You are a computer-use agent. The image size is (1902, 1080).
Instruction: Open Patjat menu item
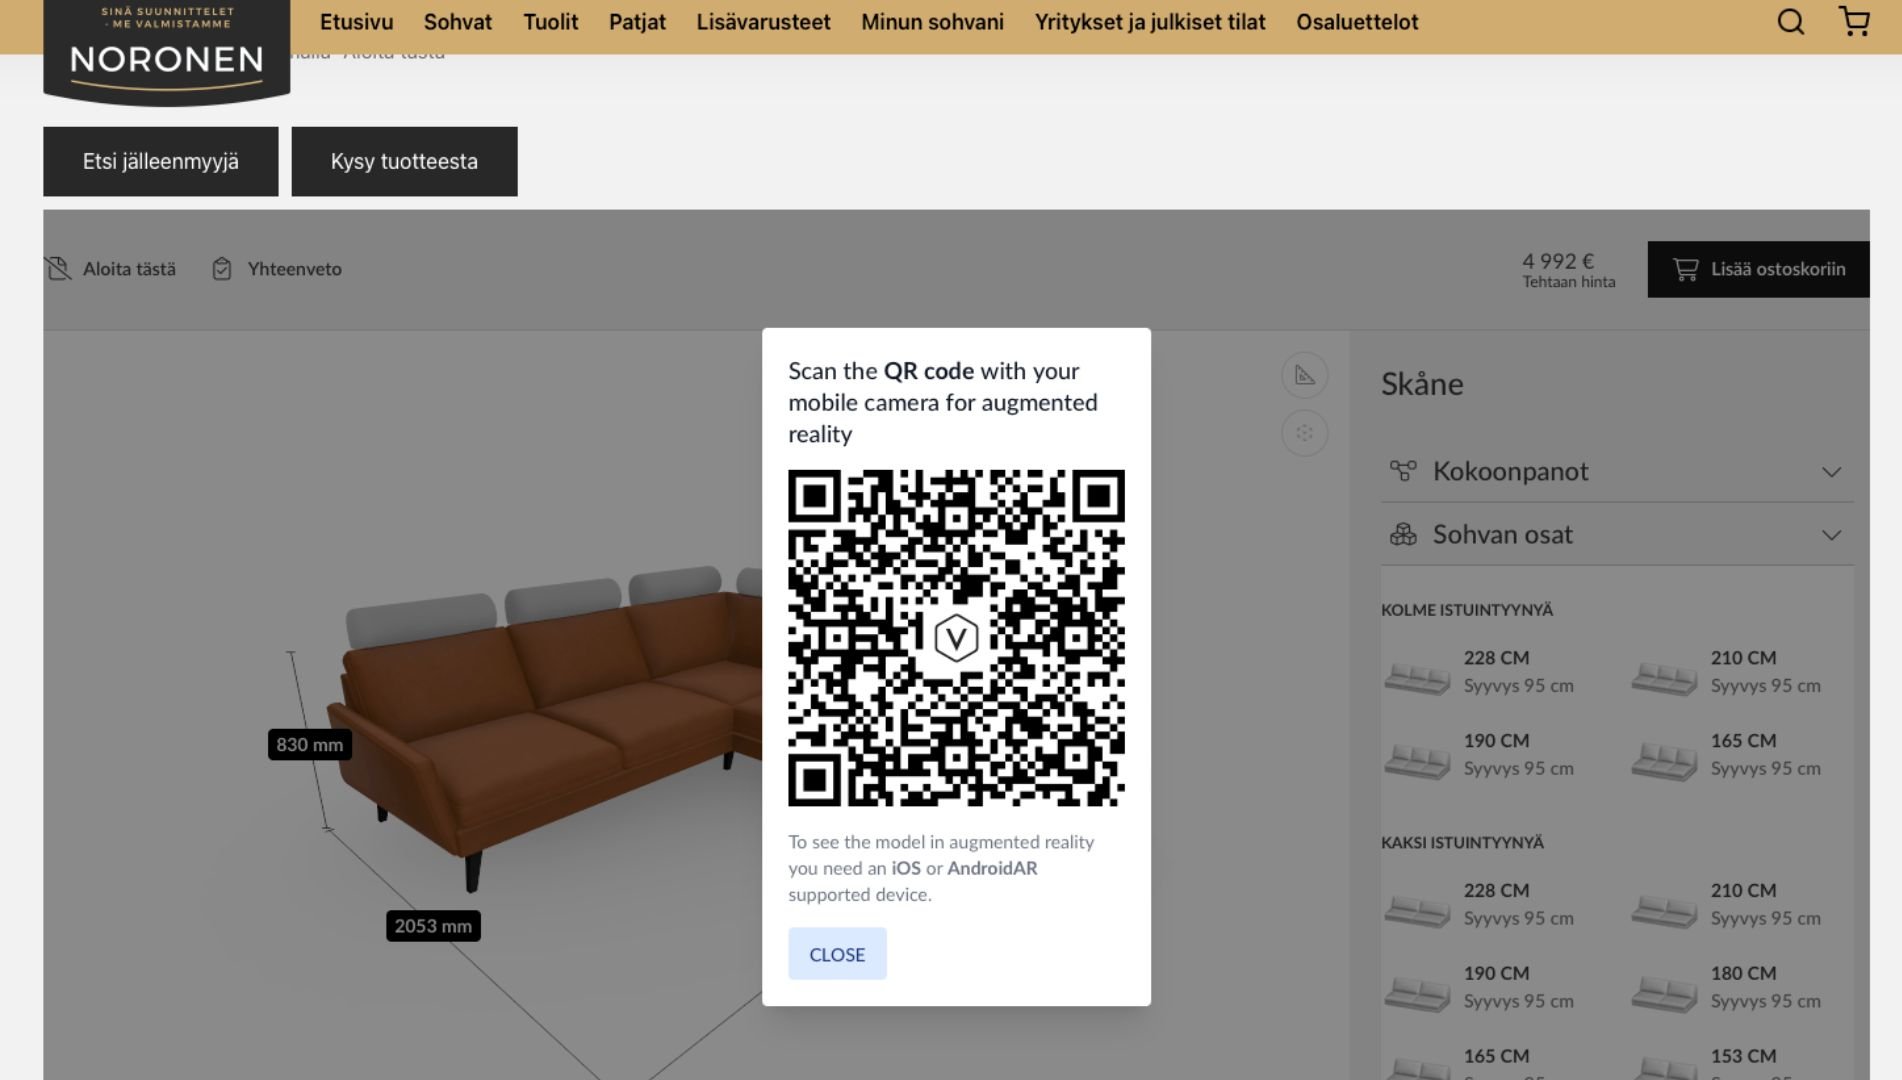[637, 22]
